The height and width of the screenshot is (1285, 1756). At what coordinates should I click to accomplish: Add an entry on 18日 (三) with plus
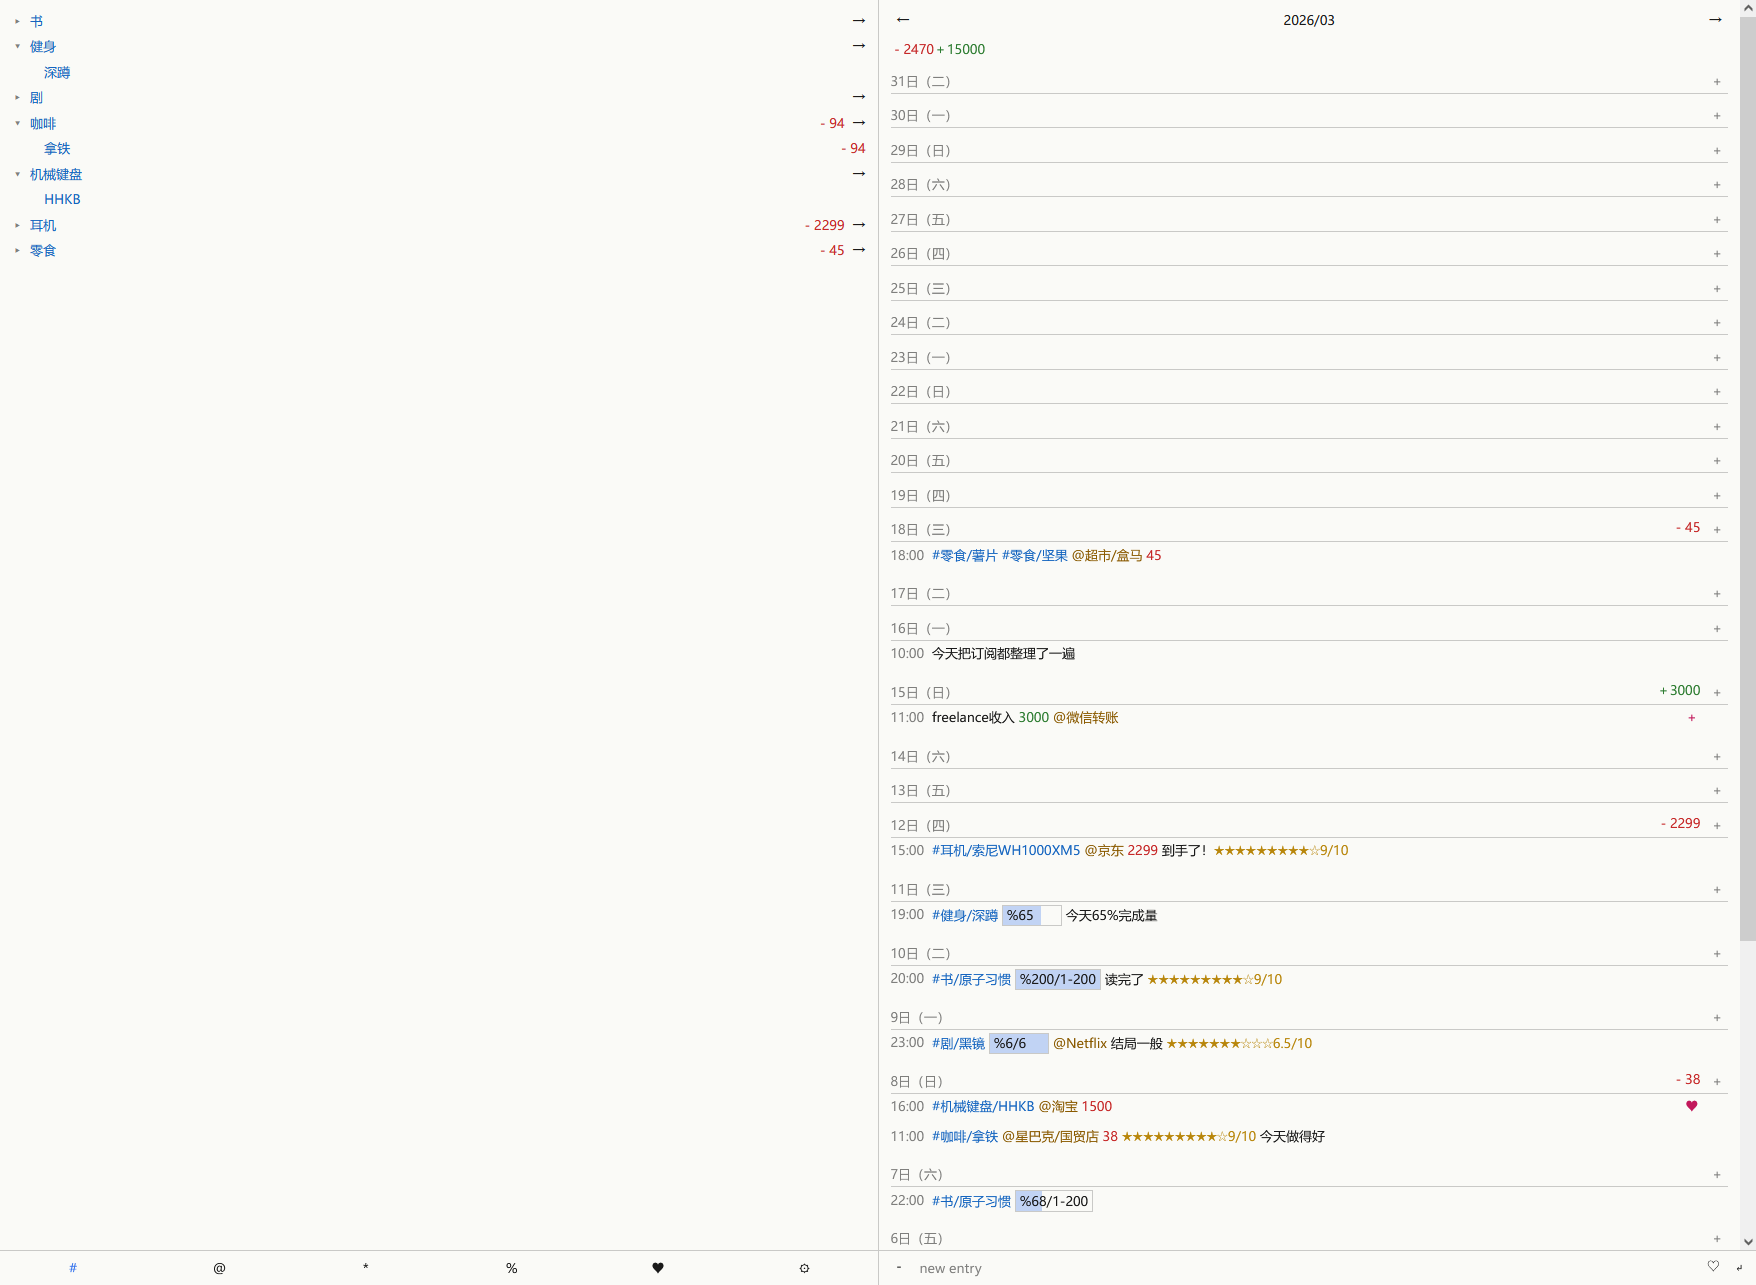pyautogui.click(x=1717, y=530)
